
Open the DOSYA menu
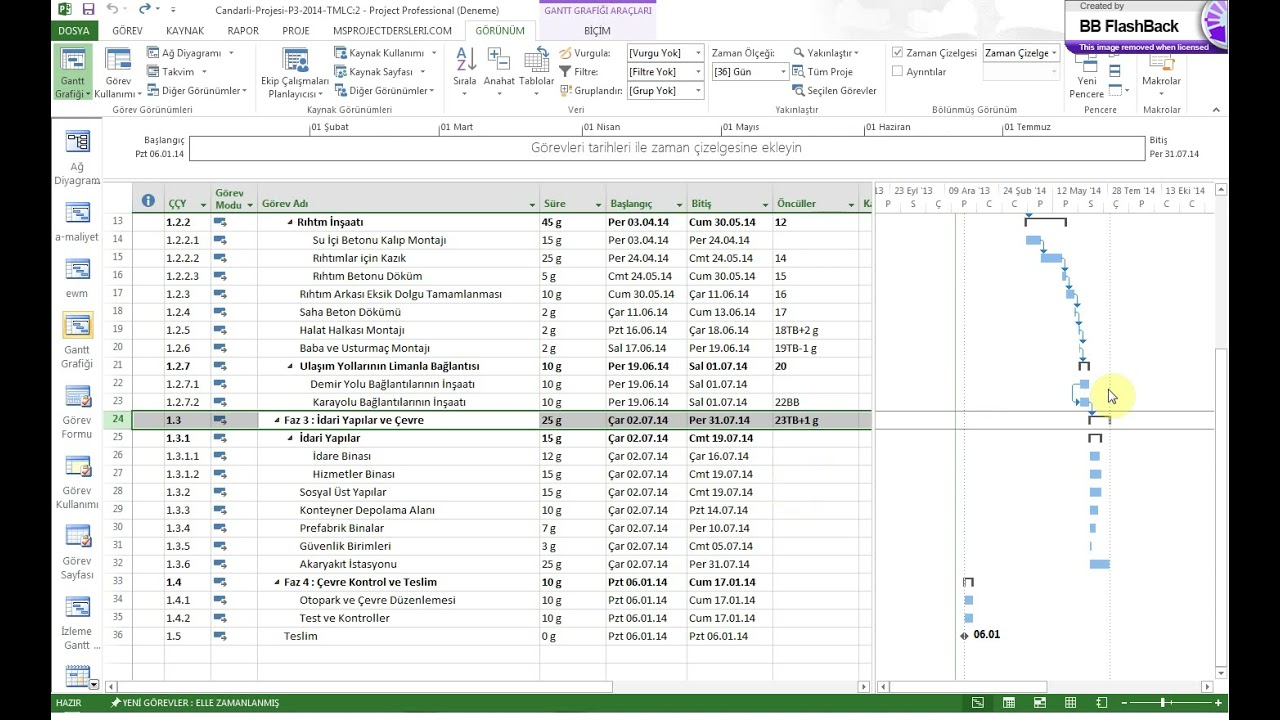pos(73,31)
